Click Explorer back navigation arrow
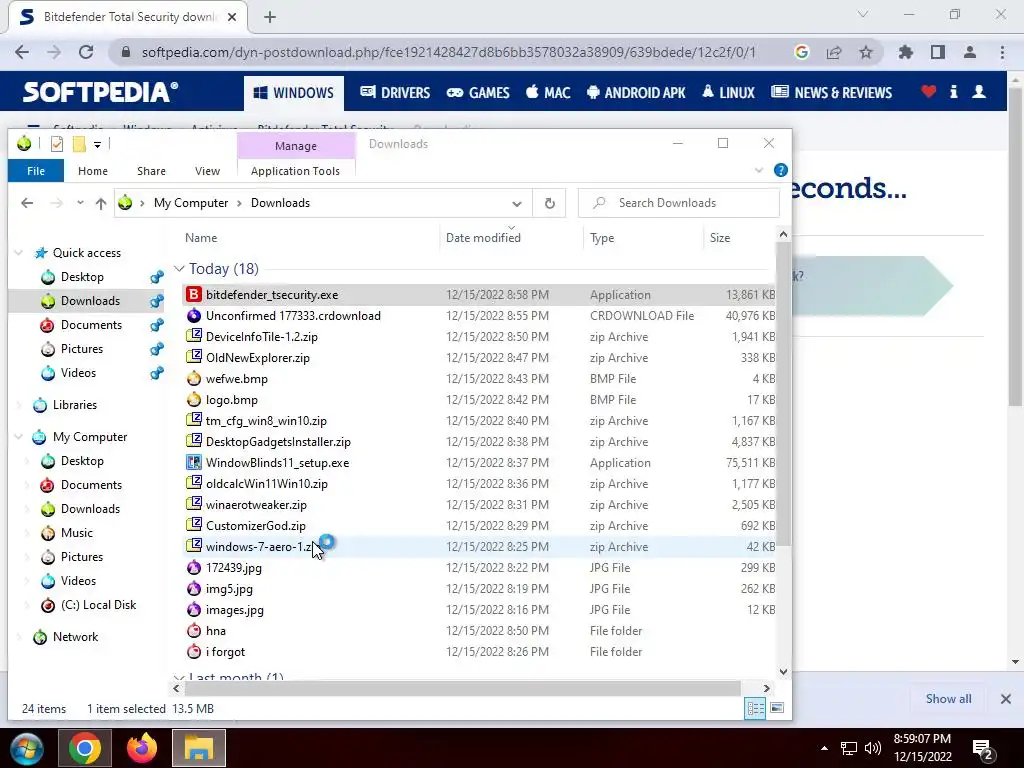 coord(27,203)
